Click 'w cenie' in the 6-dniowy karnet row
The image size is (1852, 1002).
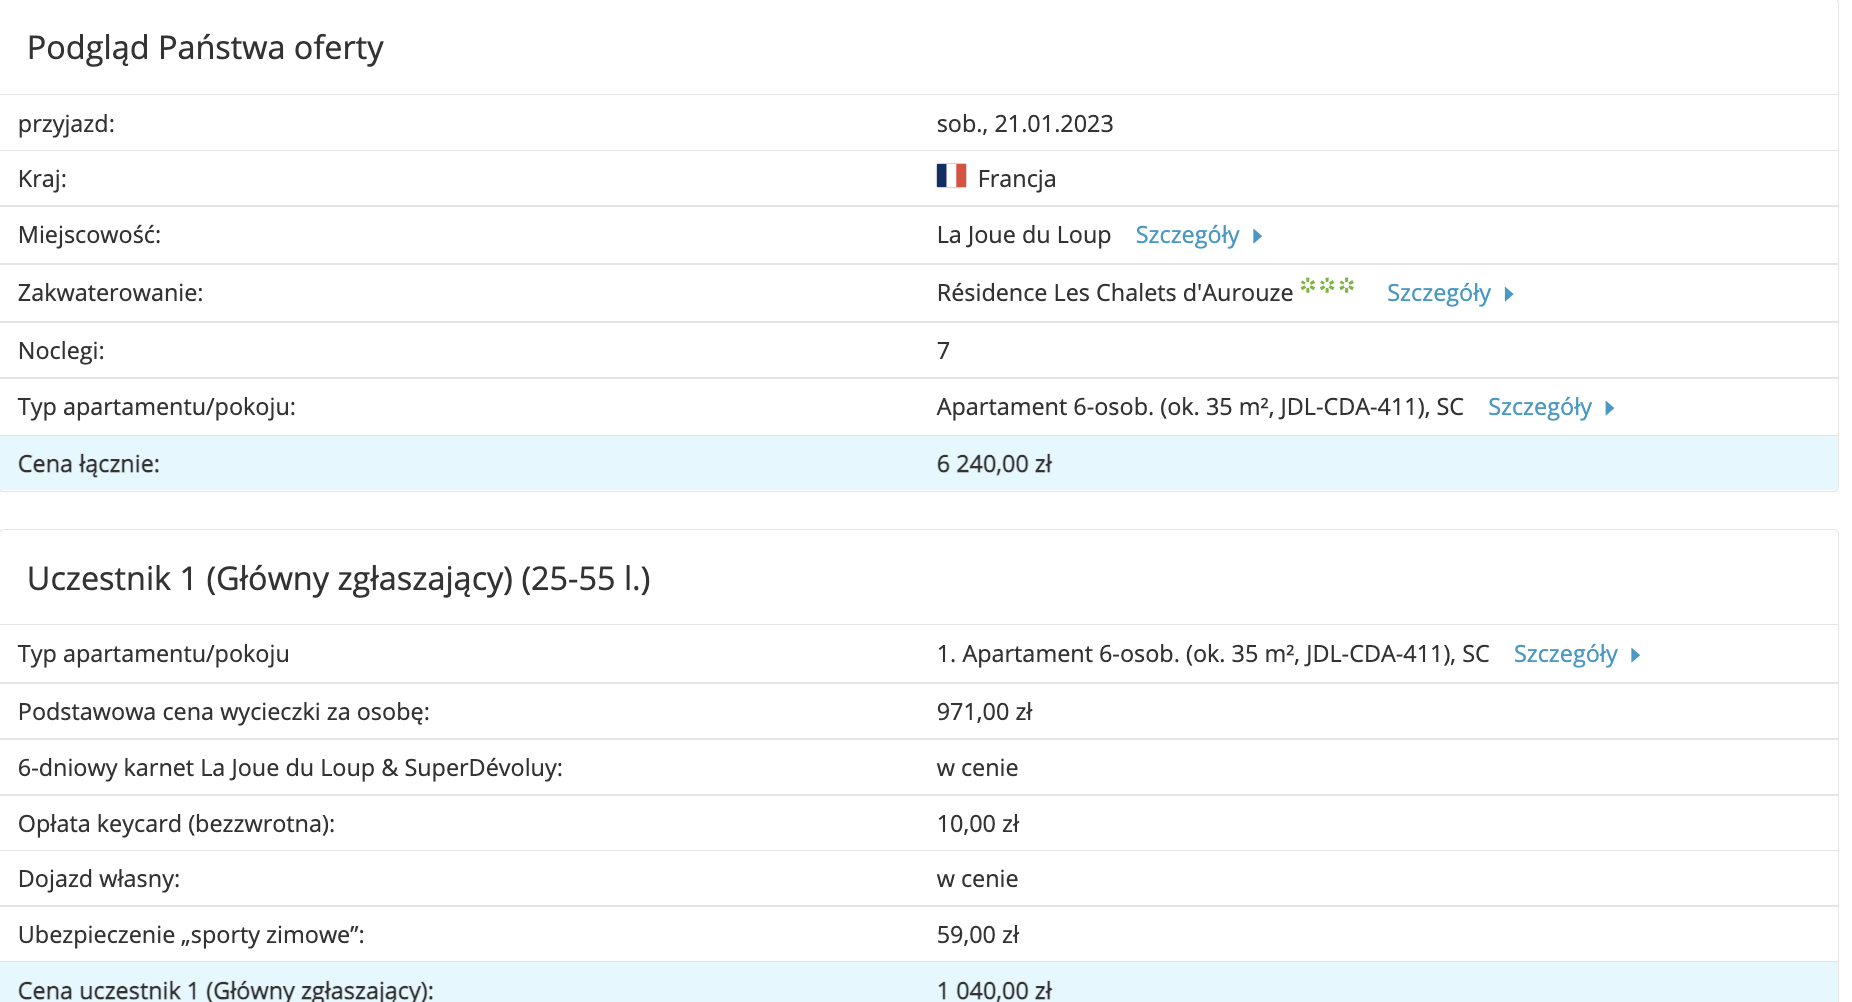coord(977,768)
